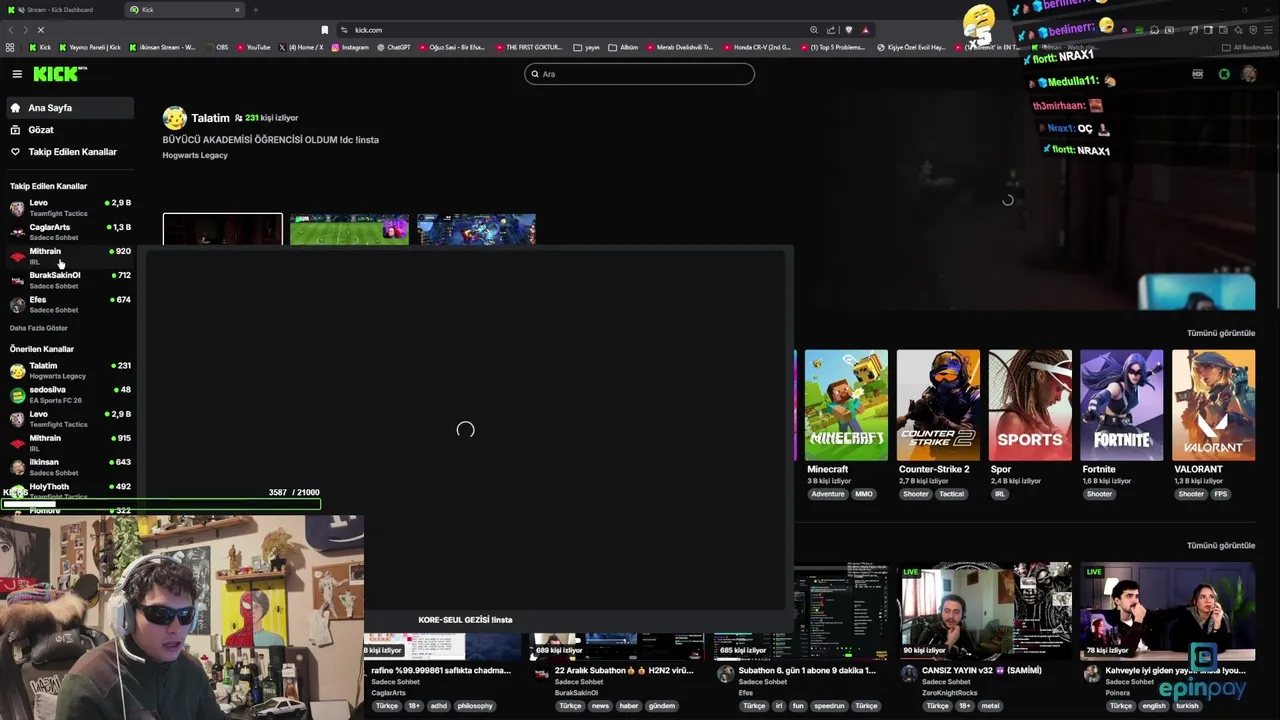Click the browser back arrow
Image resolution: width=1280 pixels, height=720 pixels.
[x=11, y=30]
